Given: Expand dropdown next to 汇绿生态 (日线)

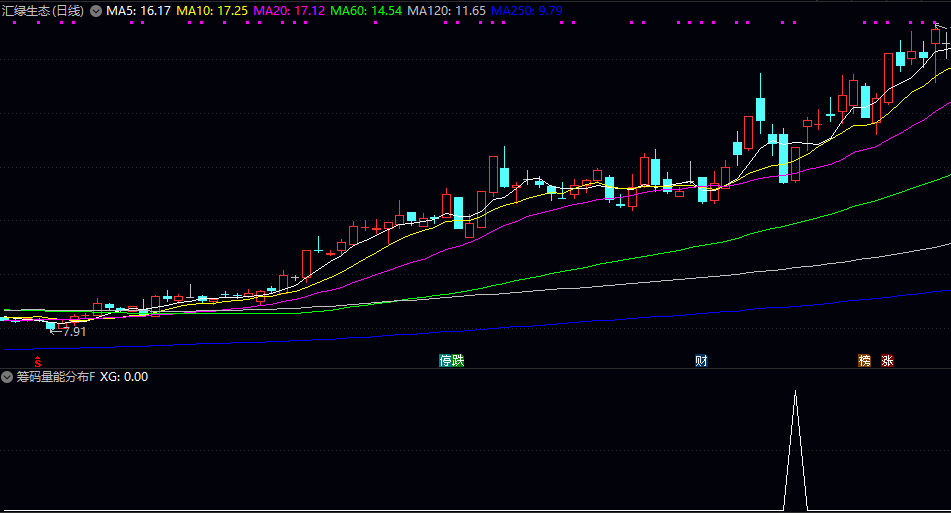Looking at the screenshot, I should tap(96, 11).
